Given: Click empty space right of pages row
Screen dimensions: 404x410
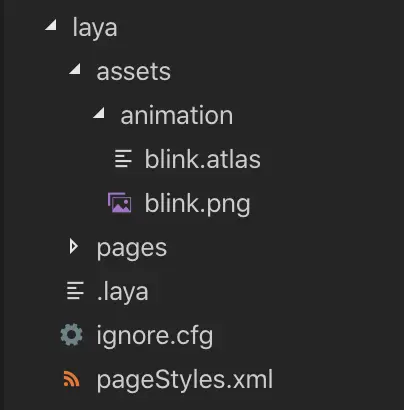Looking at the screenshot, I should [x=283, y=247].
